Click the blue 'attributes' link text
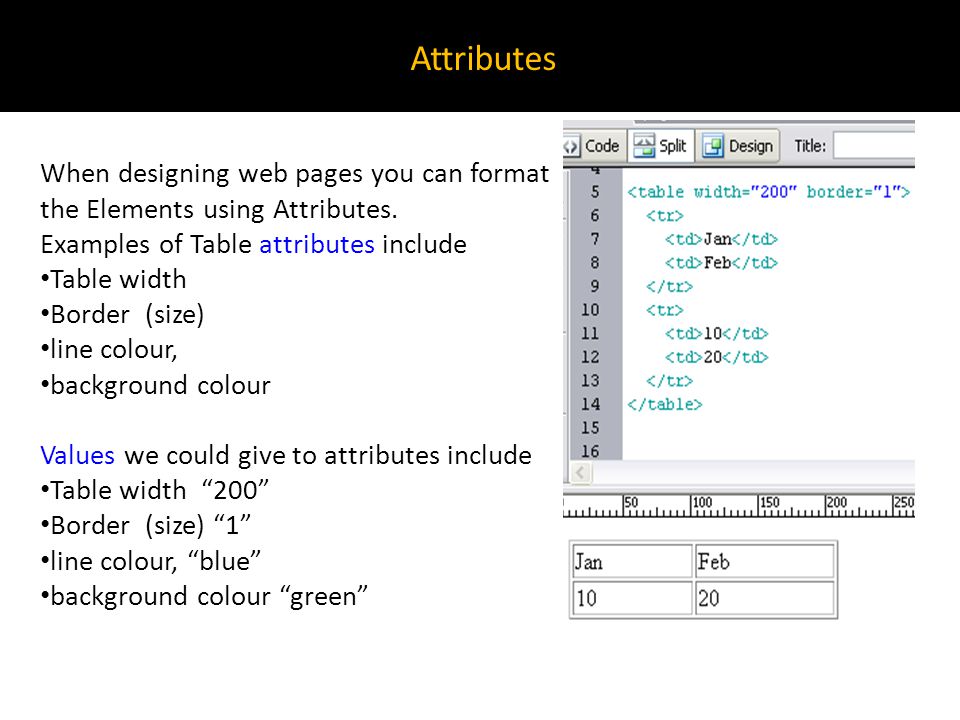The image size is (960, 720). pyautogui.click(x=317, y=244)
